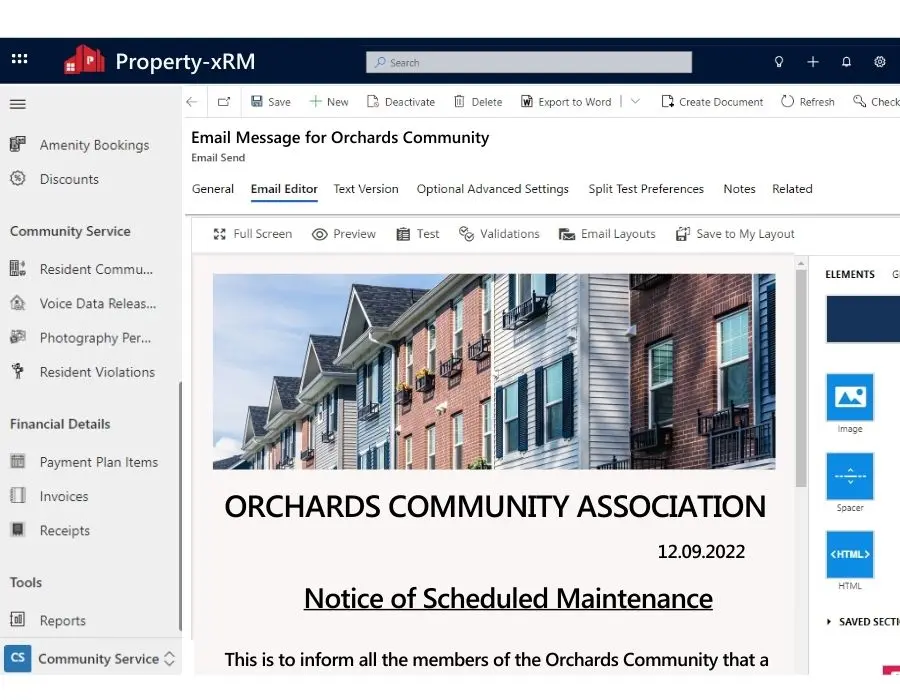Select the Image element tile
This screenshot has width=900, height=700.
pyautogui.click(x=849, y=398)
